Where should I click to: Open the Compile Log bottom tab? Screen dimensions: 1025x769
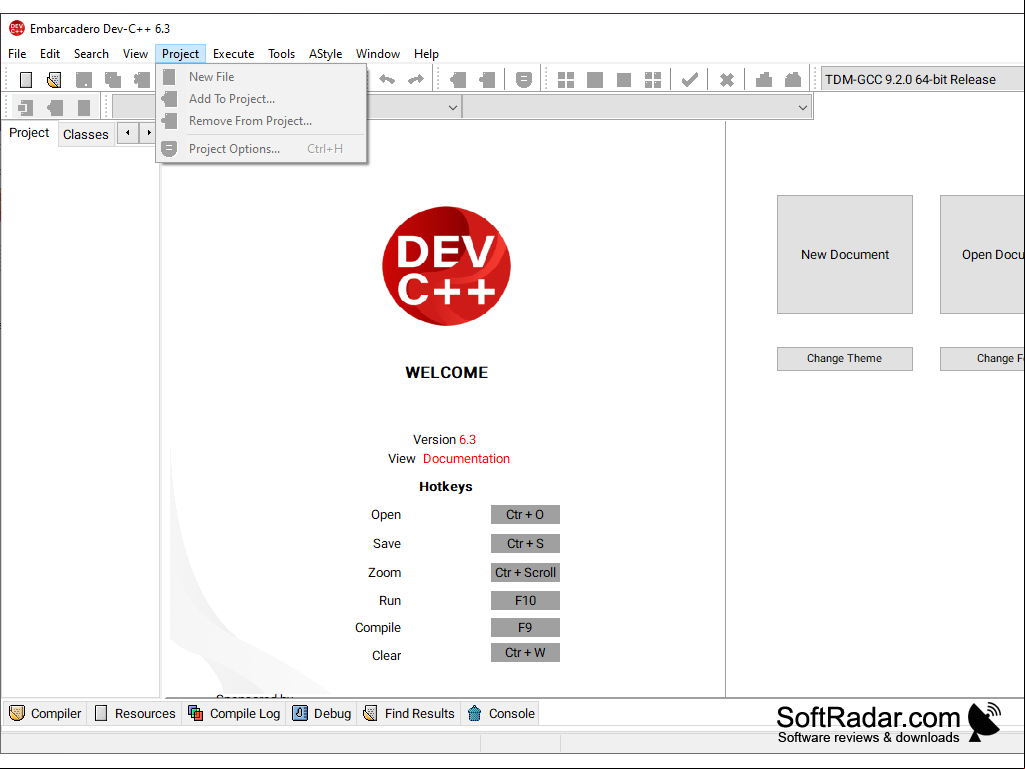click(x=234, y=713)
